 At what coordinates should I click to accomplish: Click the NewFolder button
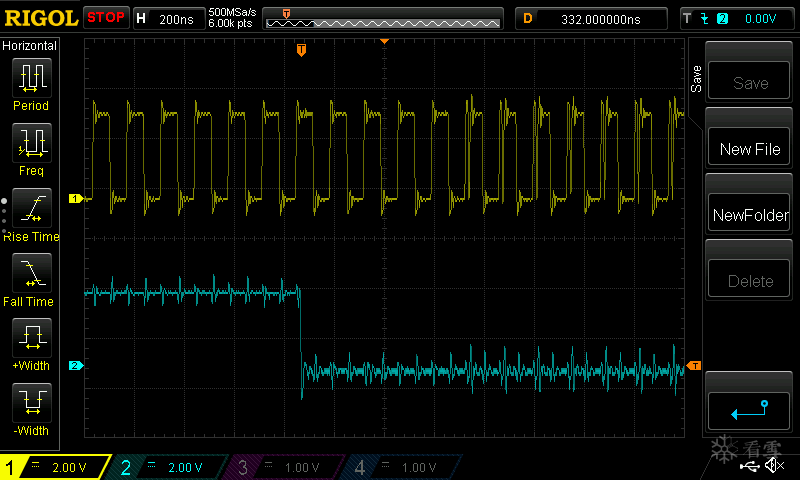(x=749, y=213)
